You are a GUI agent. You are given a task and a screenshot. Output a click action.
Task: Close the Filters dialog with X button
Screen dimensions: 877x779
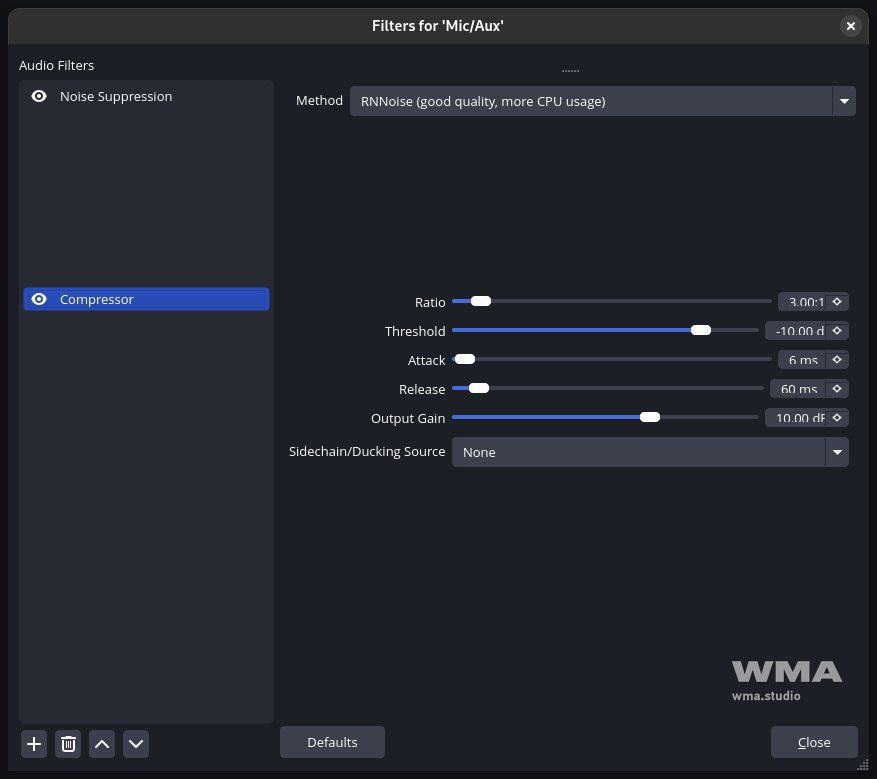[851, 26]
